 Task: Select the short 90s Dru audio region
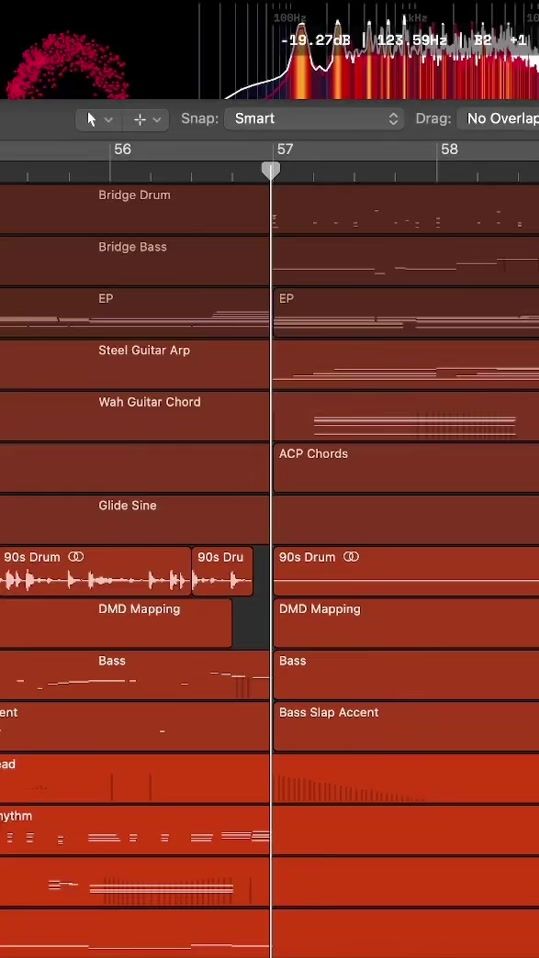point(222,571)
